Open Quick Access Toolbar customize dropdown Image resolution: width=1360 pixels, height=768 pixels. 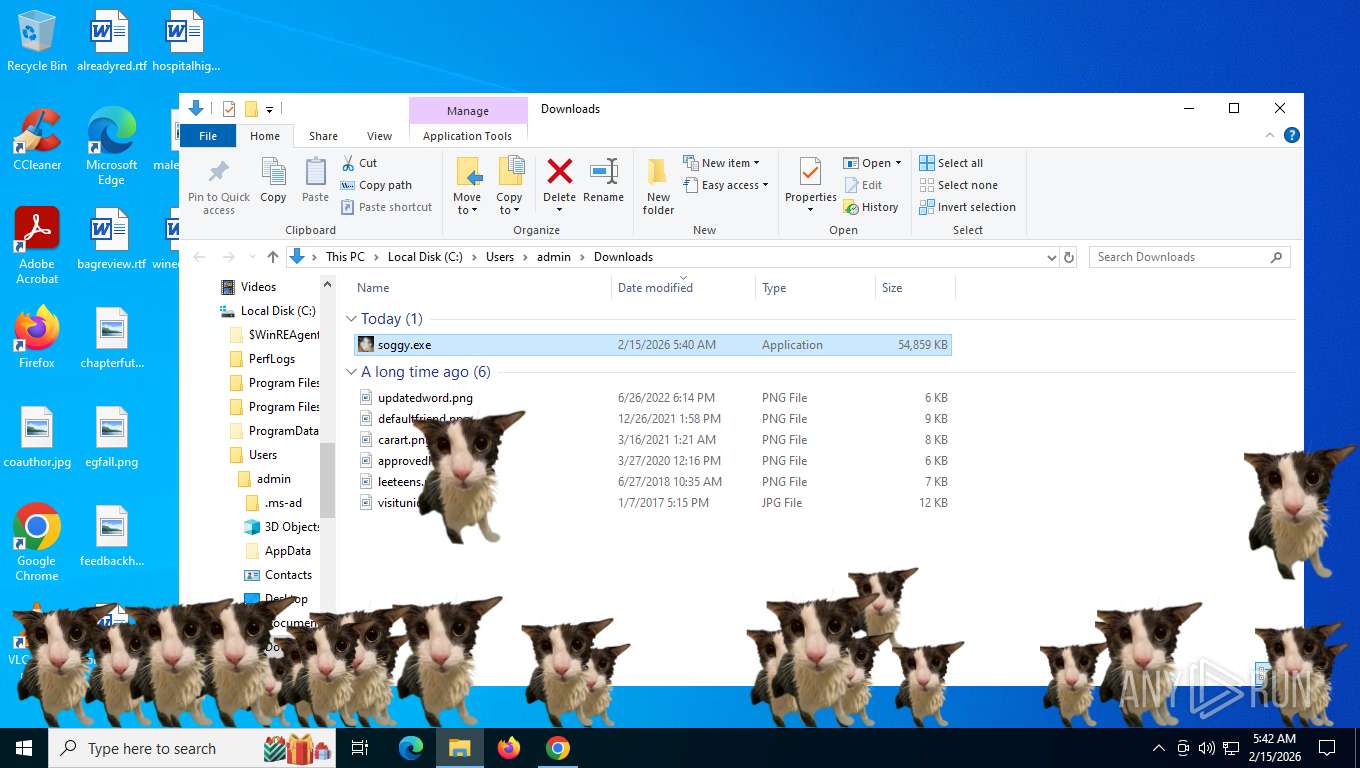[x=270, y=109]
